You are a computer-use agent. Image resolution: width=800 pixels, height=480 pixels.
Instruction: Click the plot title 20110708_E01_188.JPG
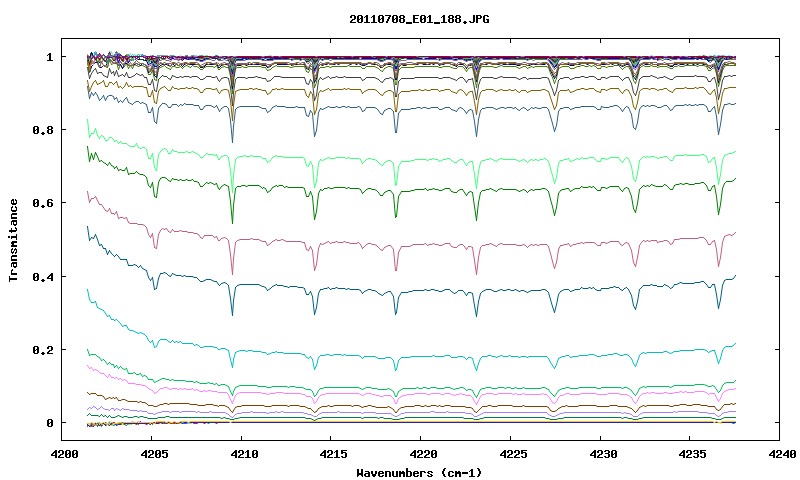tap(419, 19)
